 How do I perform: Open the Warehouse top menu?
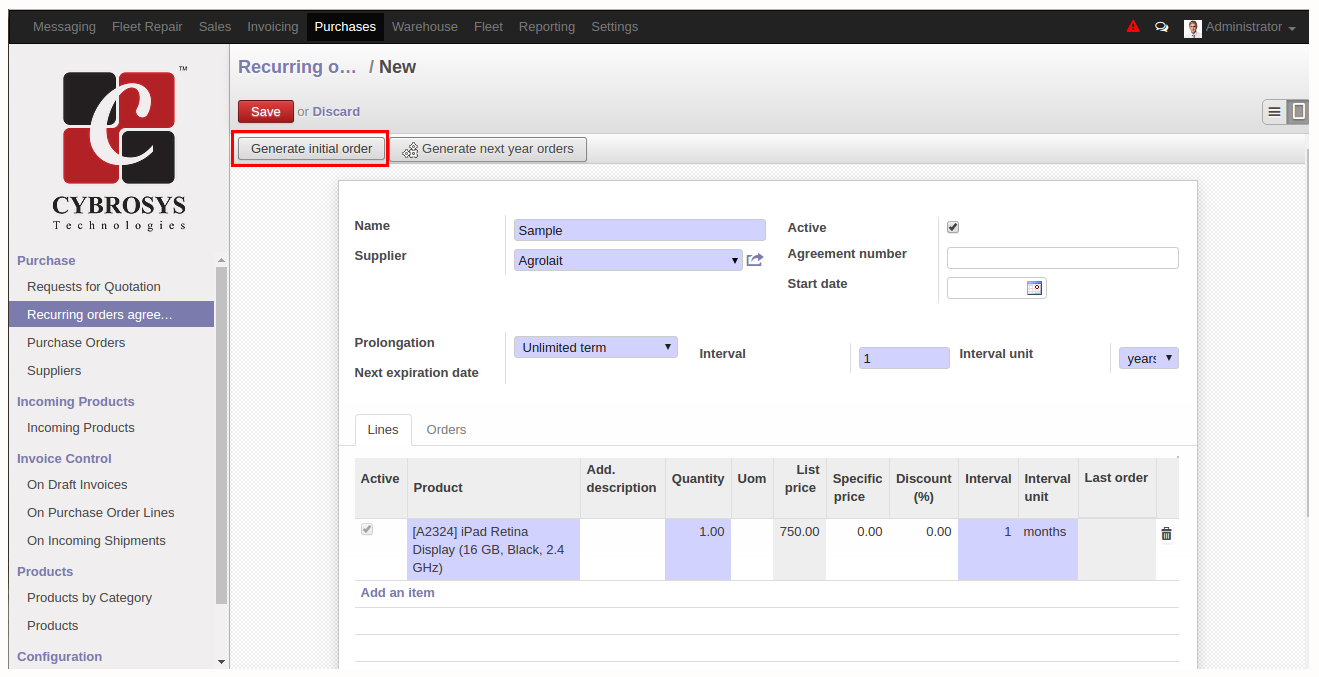click(x=424, y=27)
